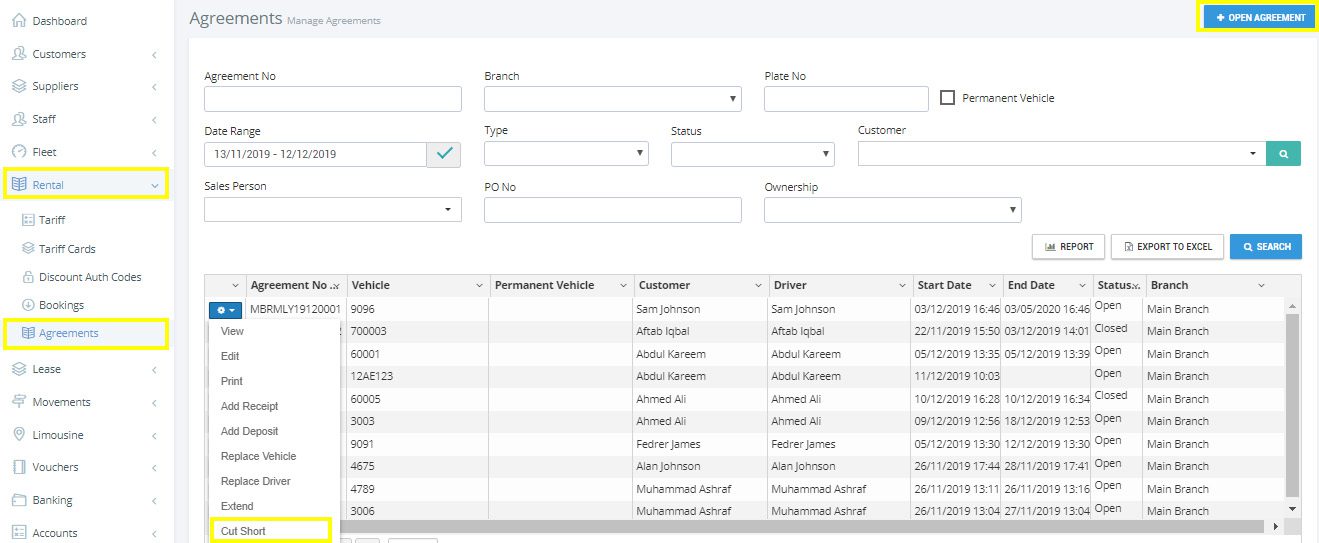Screen dimensions: 1319x543
Task: Open gear action menu for first agreement
Action: [x=224, y=310]
